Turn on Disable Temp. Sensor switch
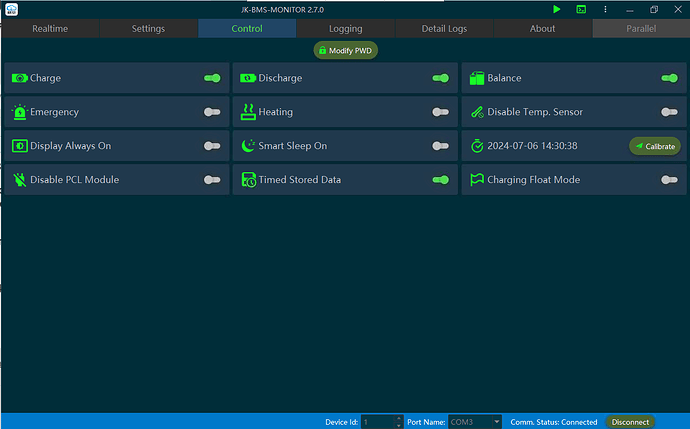Image resolution: width=690 pixels, height=429 pixels. click(x=669, y=112)
